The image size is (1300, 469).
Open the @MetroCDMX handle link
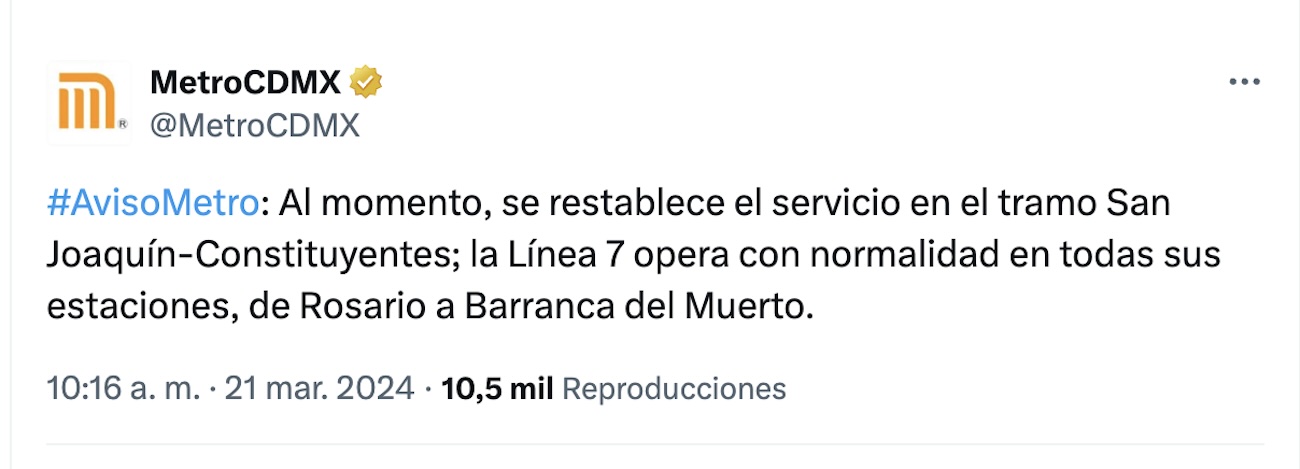coord(254,125)
